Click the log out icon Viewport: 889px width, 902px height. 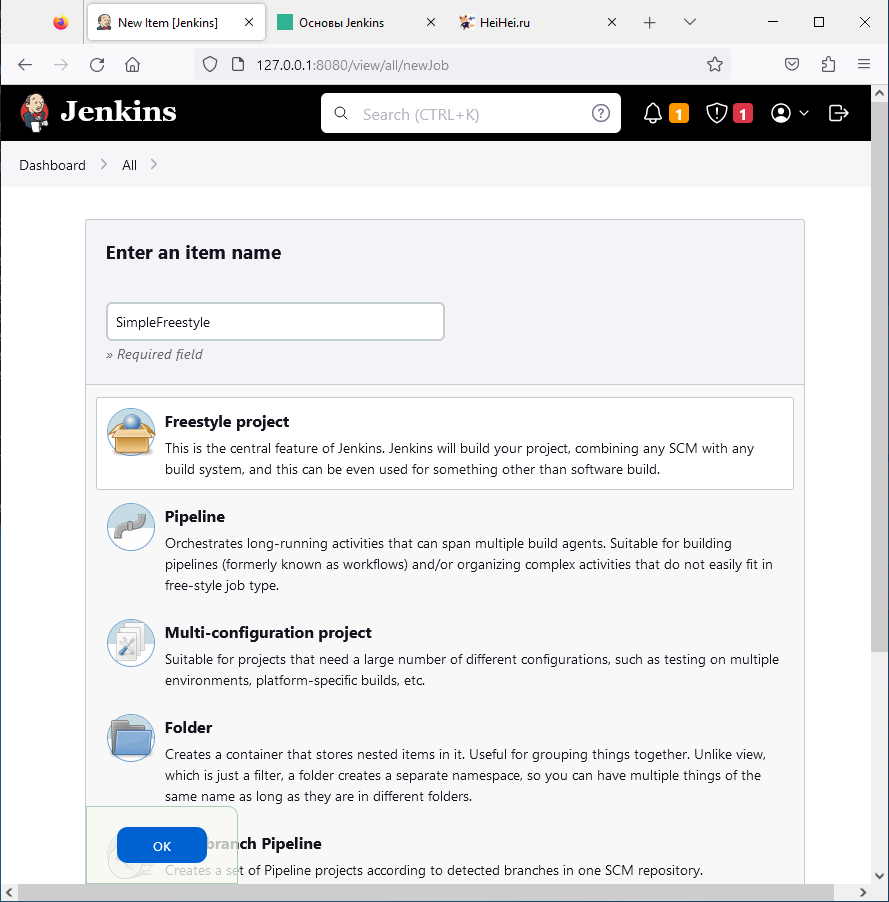(x=838, y=113)
